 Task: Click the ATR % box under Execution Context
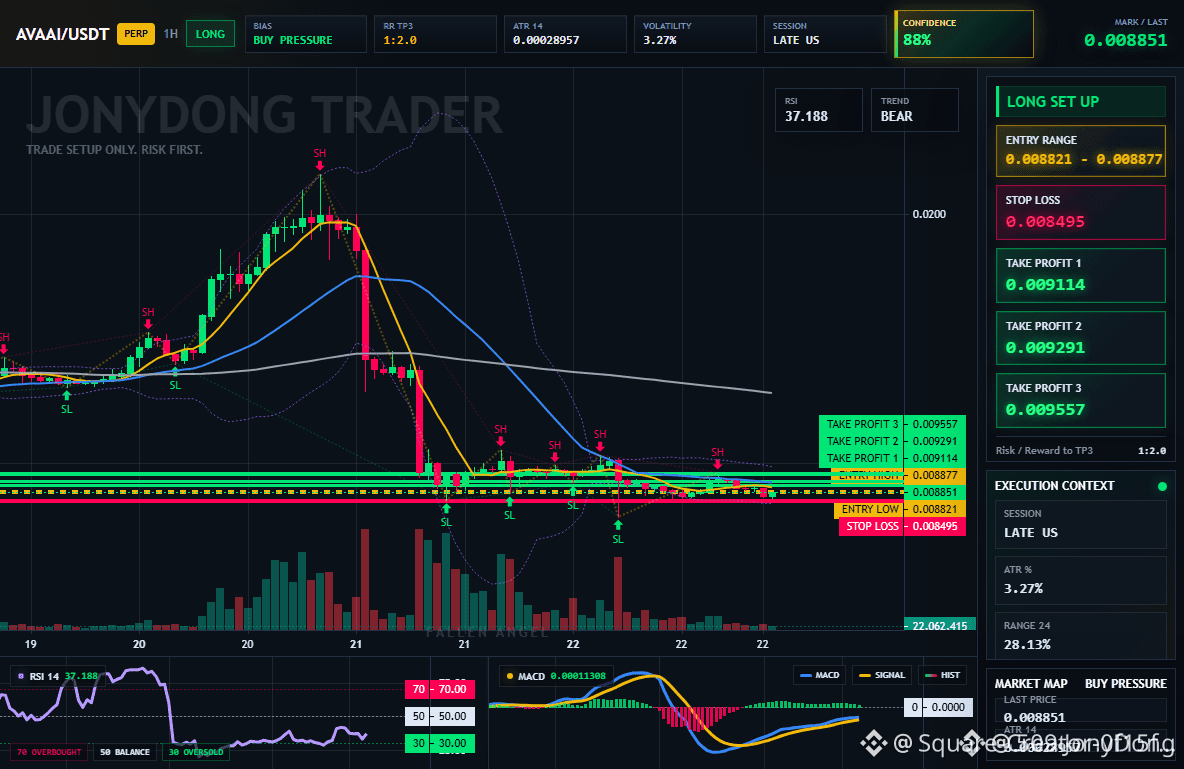coord(1081,580)
